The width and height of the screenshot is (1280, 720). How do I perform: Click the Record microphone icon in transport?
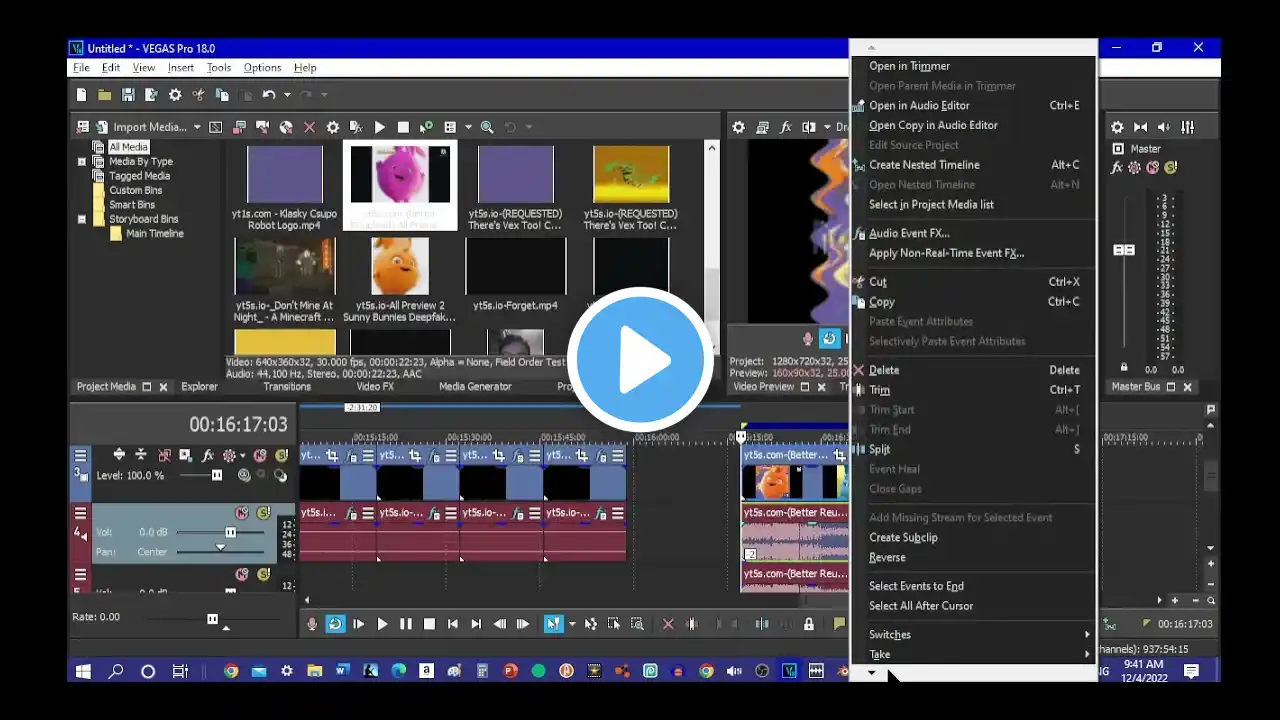pos(312,624)
